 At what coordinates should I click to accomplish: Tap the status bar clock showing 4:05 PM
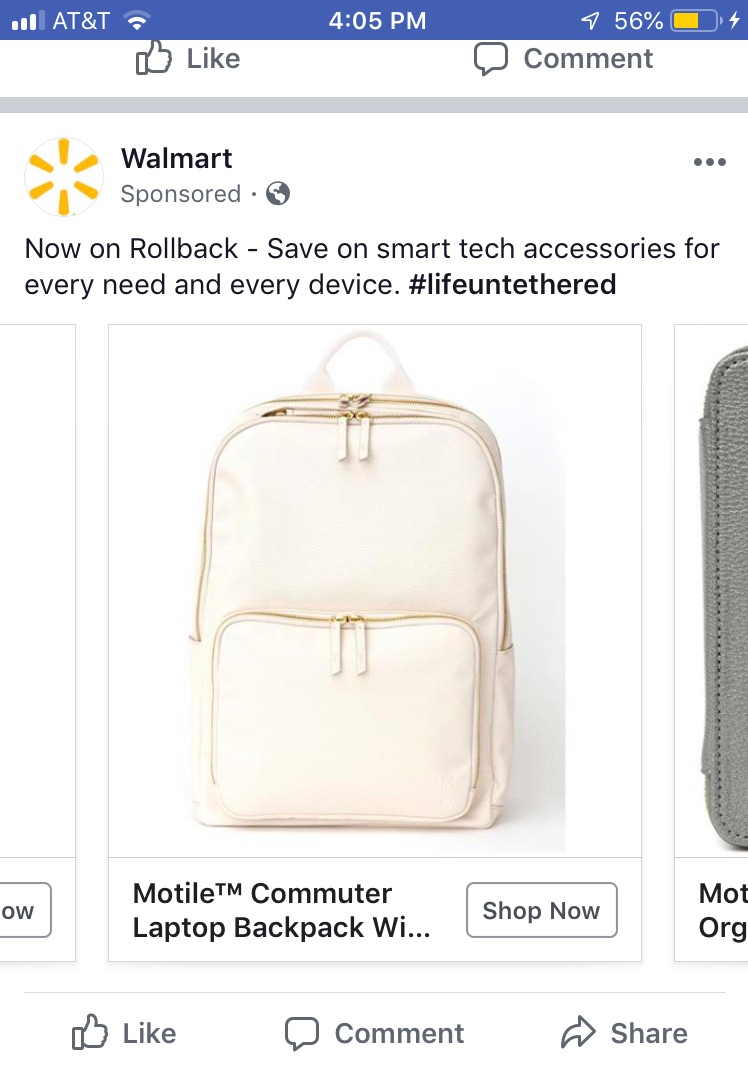(x=377, y=20)
